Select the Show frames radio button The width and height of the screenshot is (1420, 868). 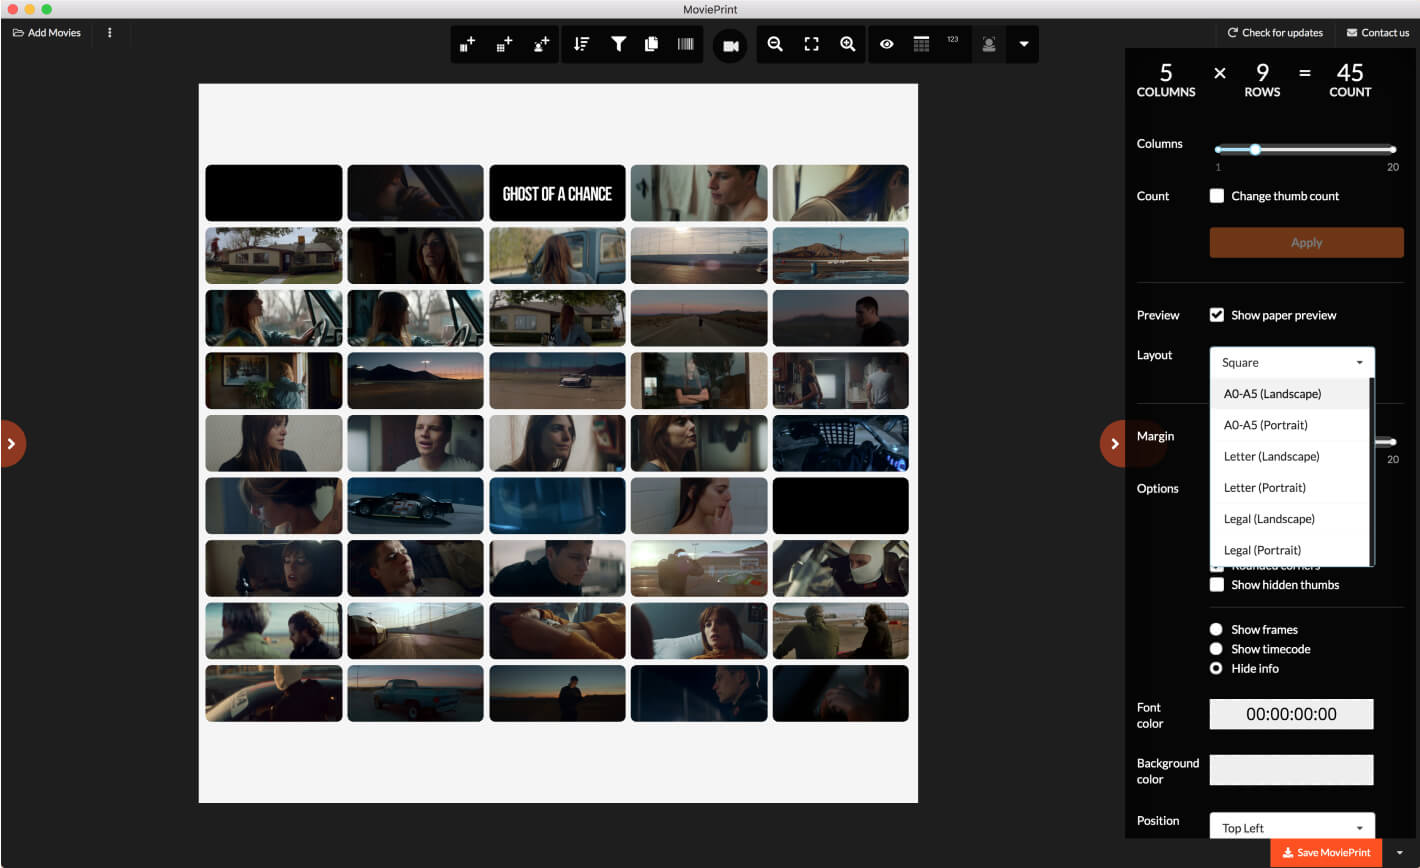[x=1216, y=629]
